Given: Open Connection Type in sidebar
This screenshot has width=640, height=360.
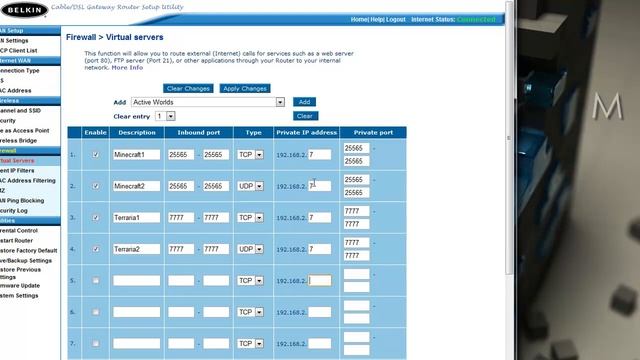Looking at the screenshot, I should coord(20,71).
